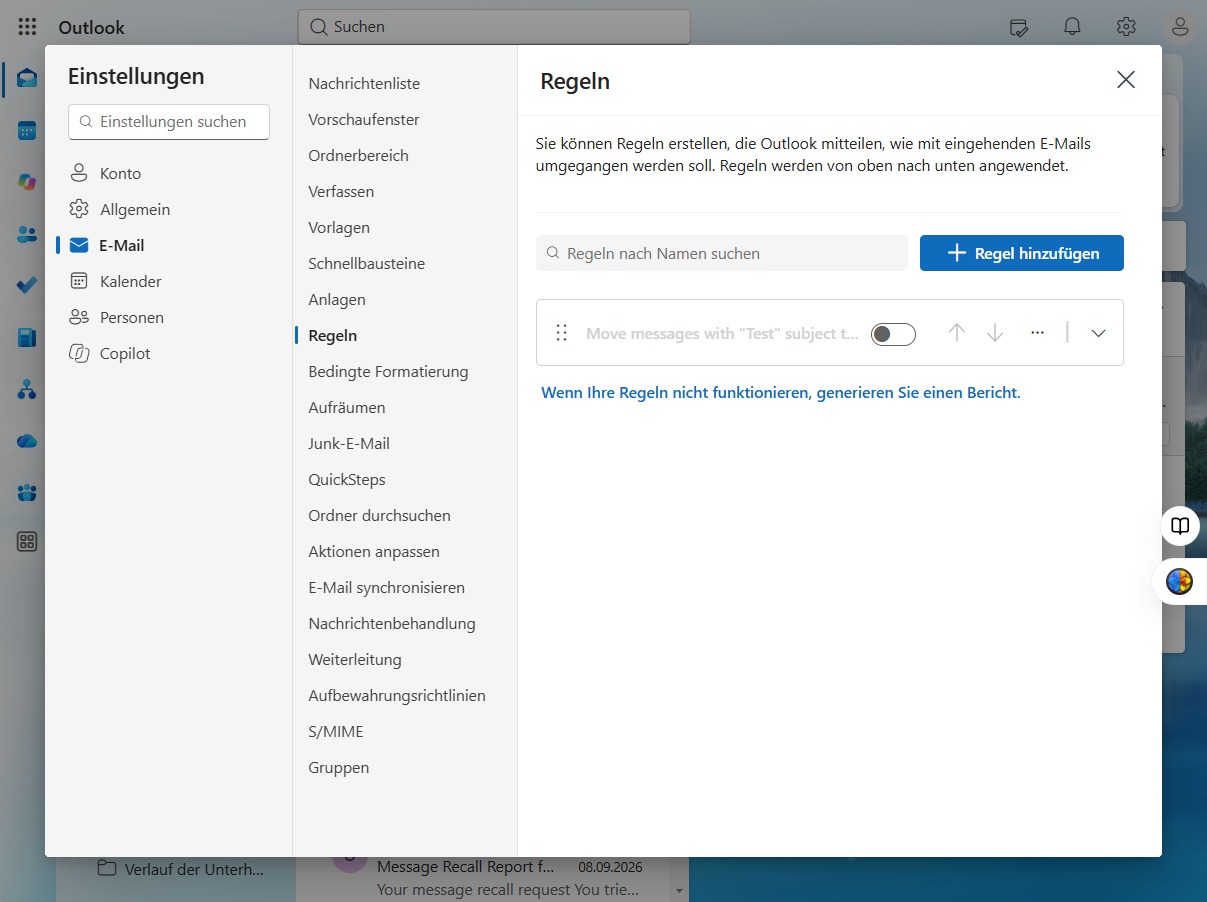Move the "Test" subject rule up
Screen dimensions: 1207x902
point(957,333)
